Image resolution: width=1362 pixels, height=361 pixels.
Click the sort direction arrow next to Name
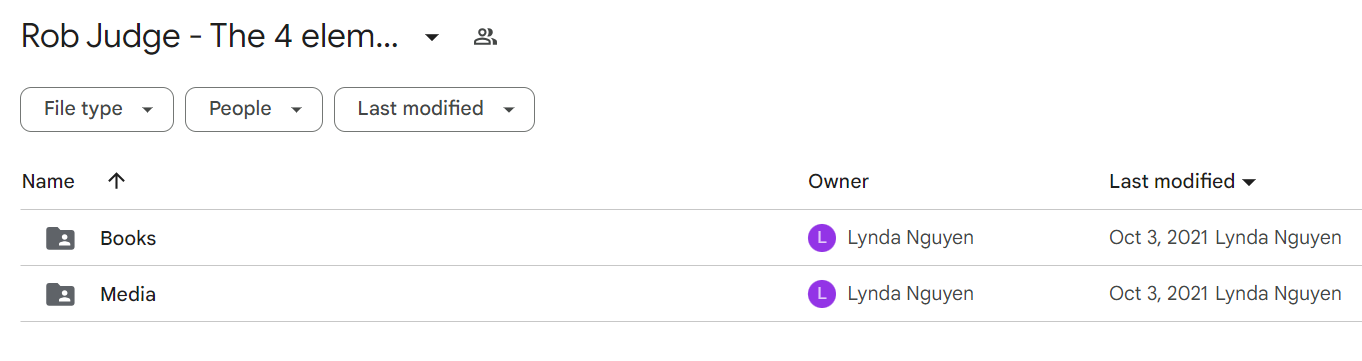click(116, 181)
